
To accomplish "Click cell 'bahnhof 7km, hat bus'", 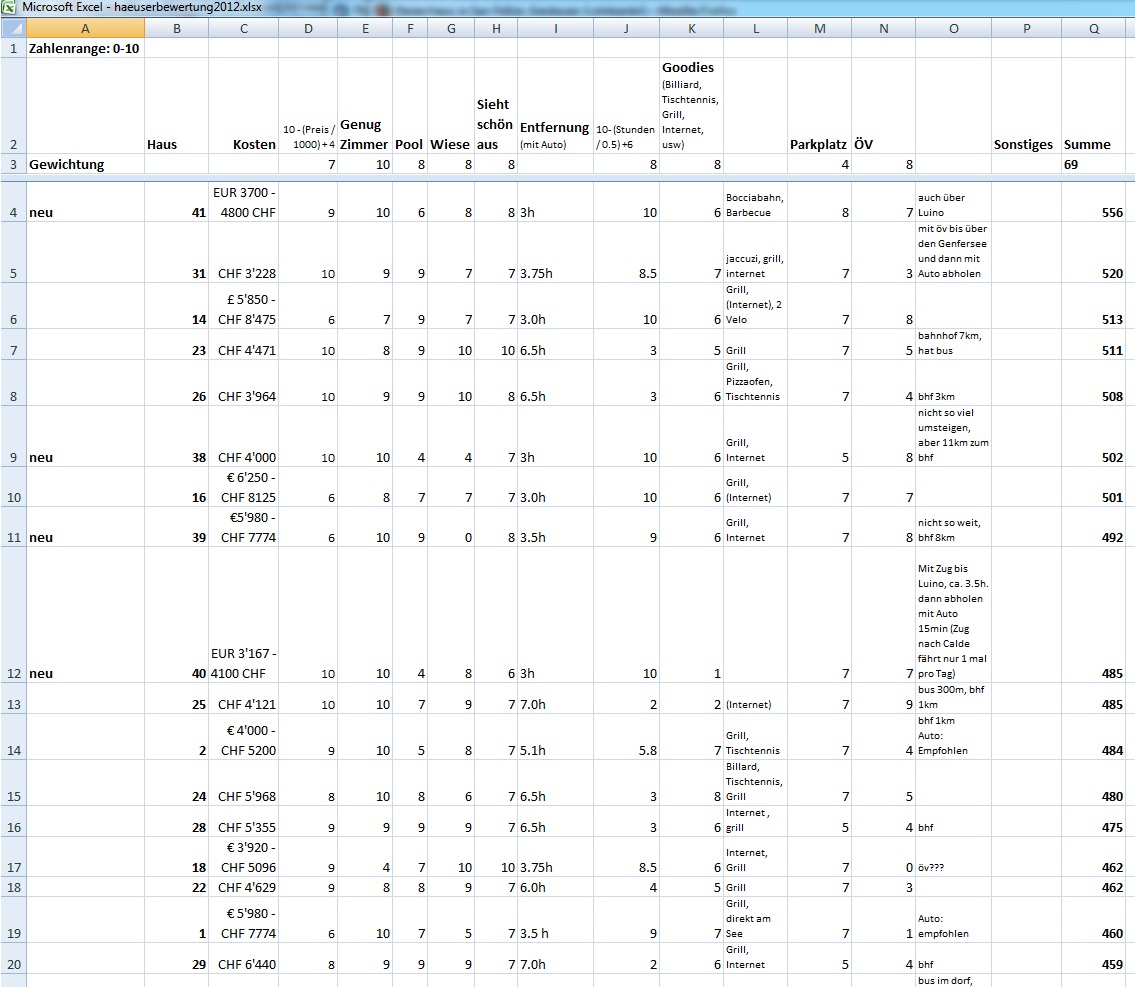I will click(953, 344).
